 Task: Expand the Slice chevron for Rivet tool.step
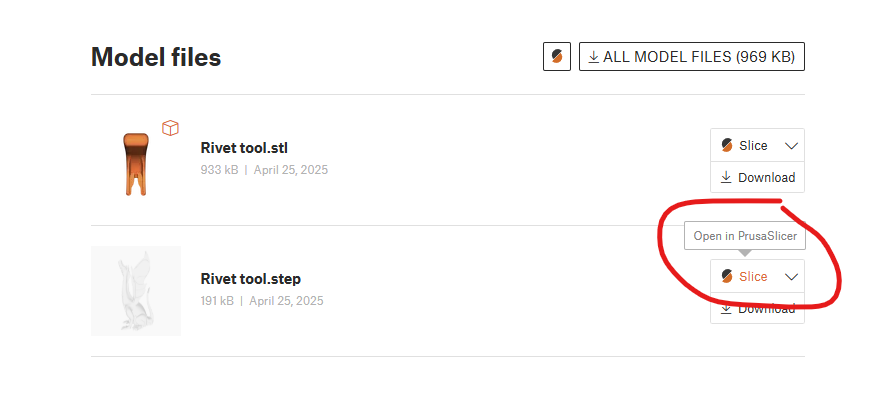click(791, 277)
